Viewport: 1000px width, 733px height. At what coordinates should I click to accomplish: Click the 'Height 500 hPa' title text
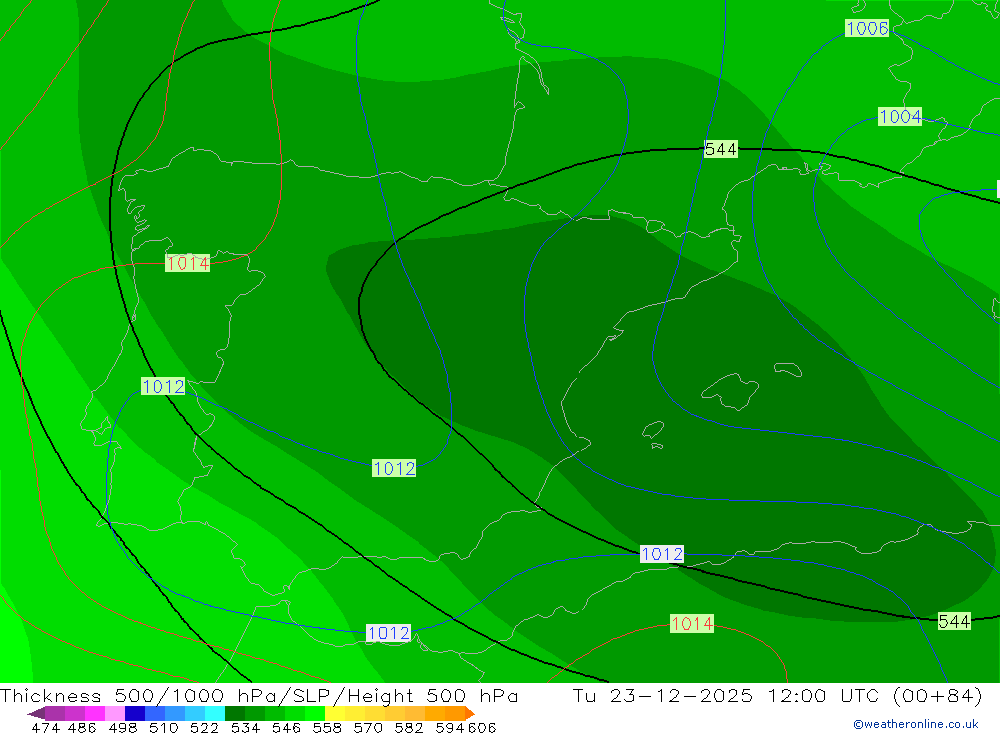click(x=433, y=695)
